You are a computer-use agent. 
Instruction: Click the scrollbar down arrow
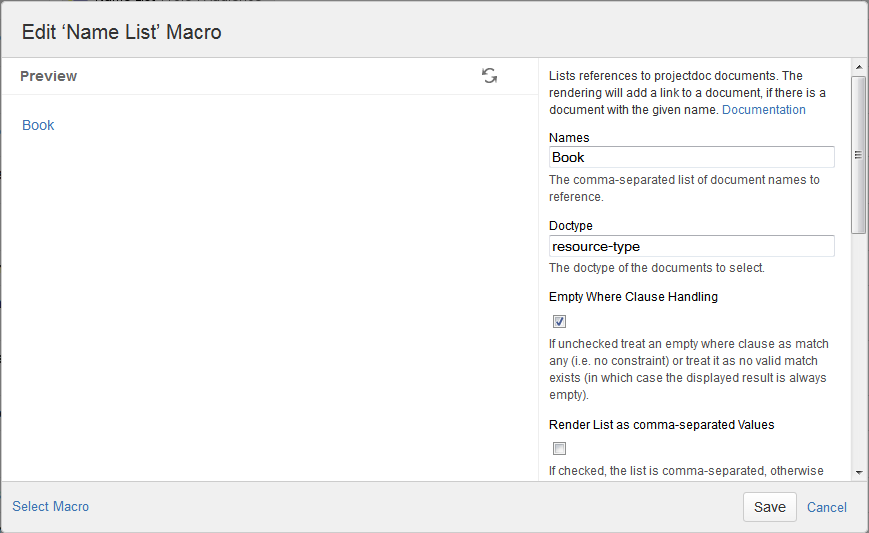(x=858, y=471)
